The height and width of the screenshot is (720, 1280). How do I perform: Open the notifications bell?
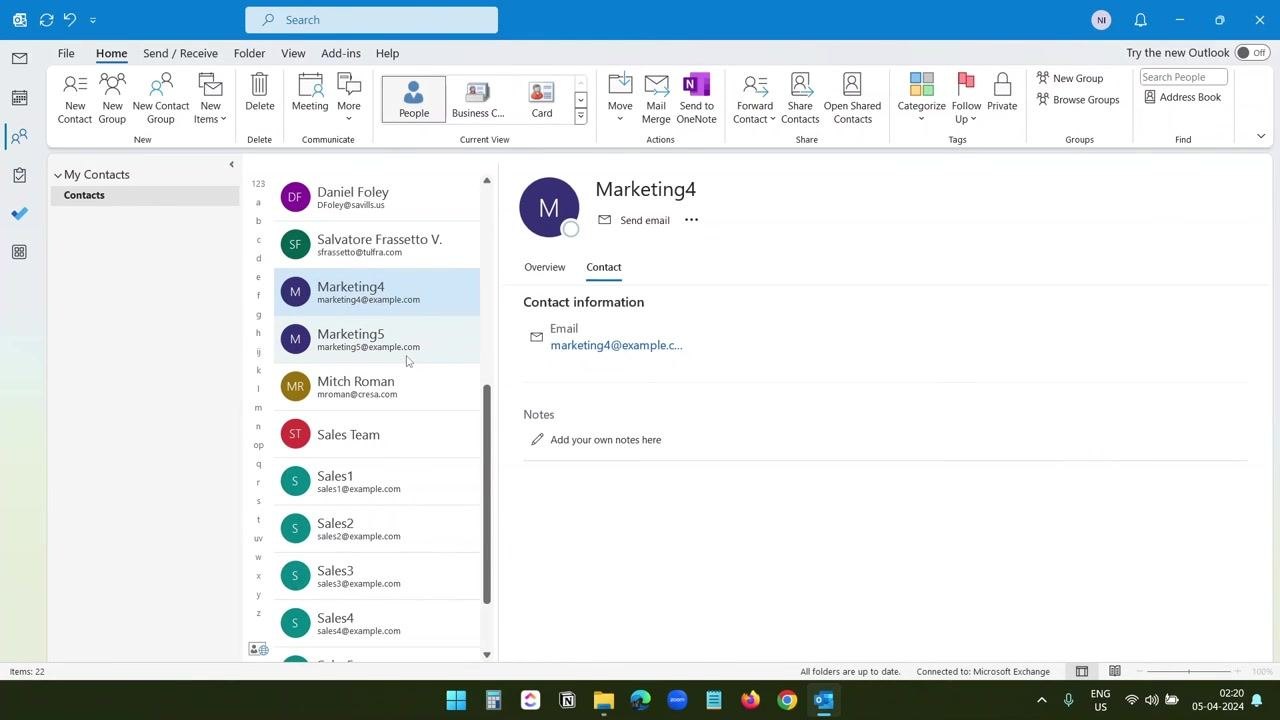[1140, 20]
